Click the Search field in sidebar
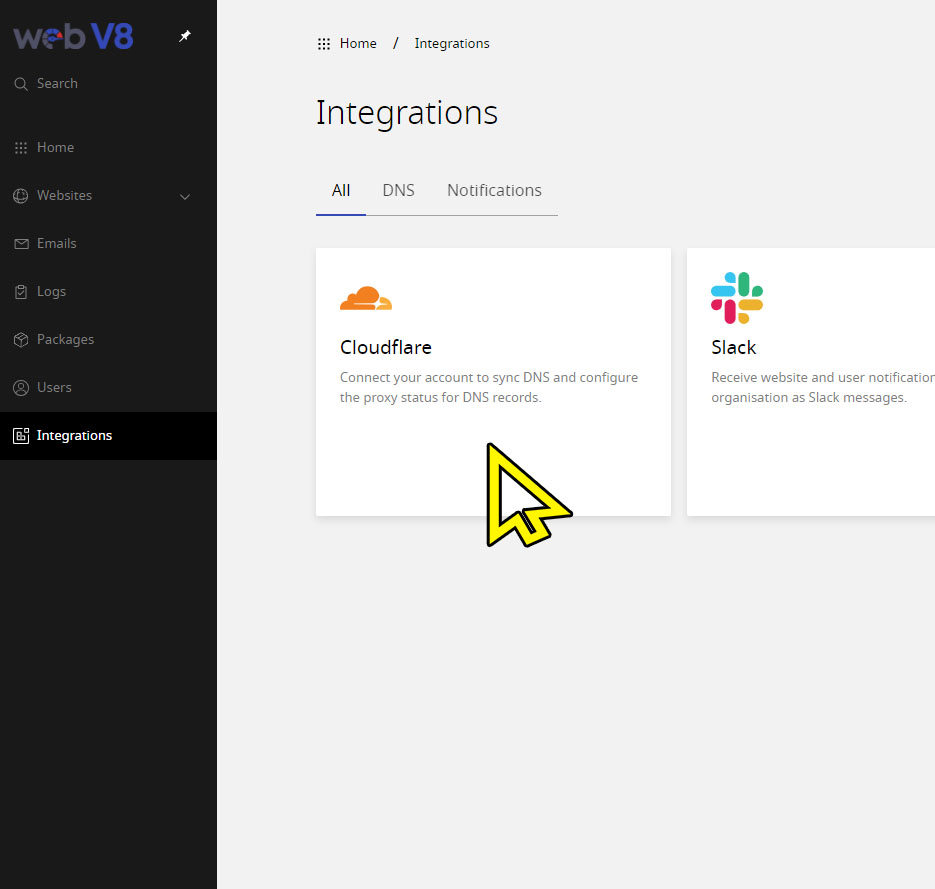The image size is (935, 889). (x=57, y=84)
